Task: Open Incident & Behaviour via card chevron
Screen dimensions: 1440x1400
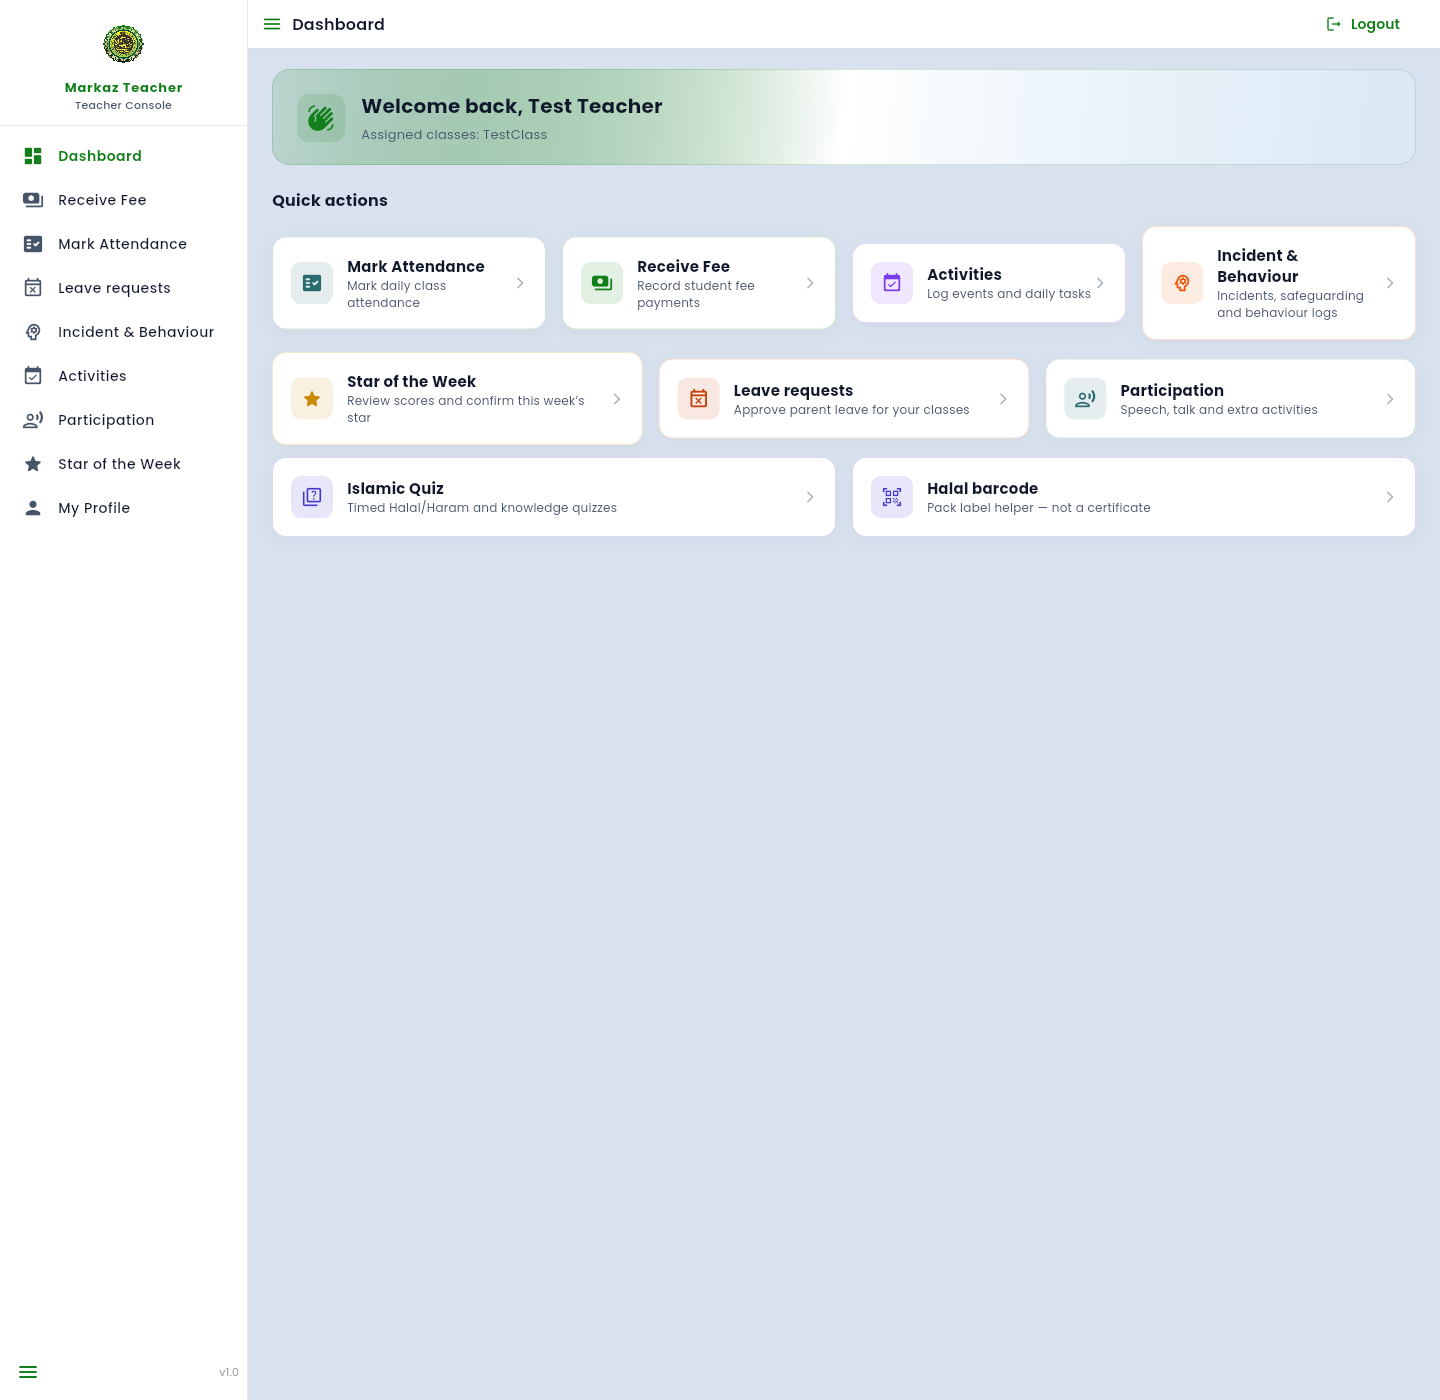Action: [1390, 283]
